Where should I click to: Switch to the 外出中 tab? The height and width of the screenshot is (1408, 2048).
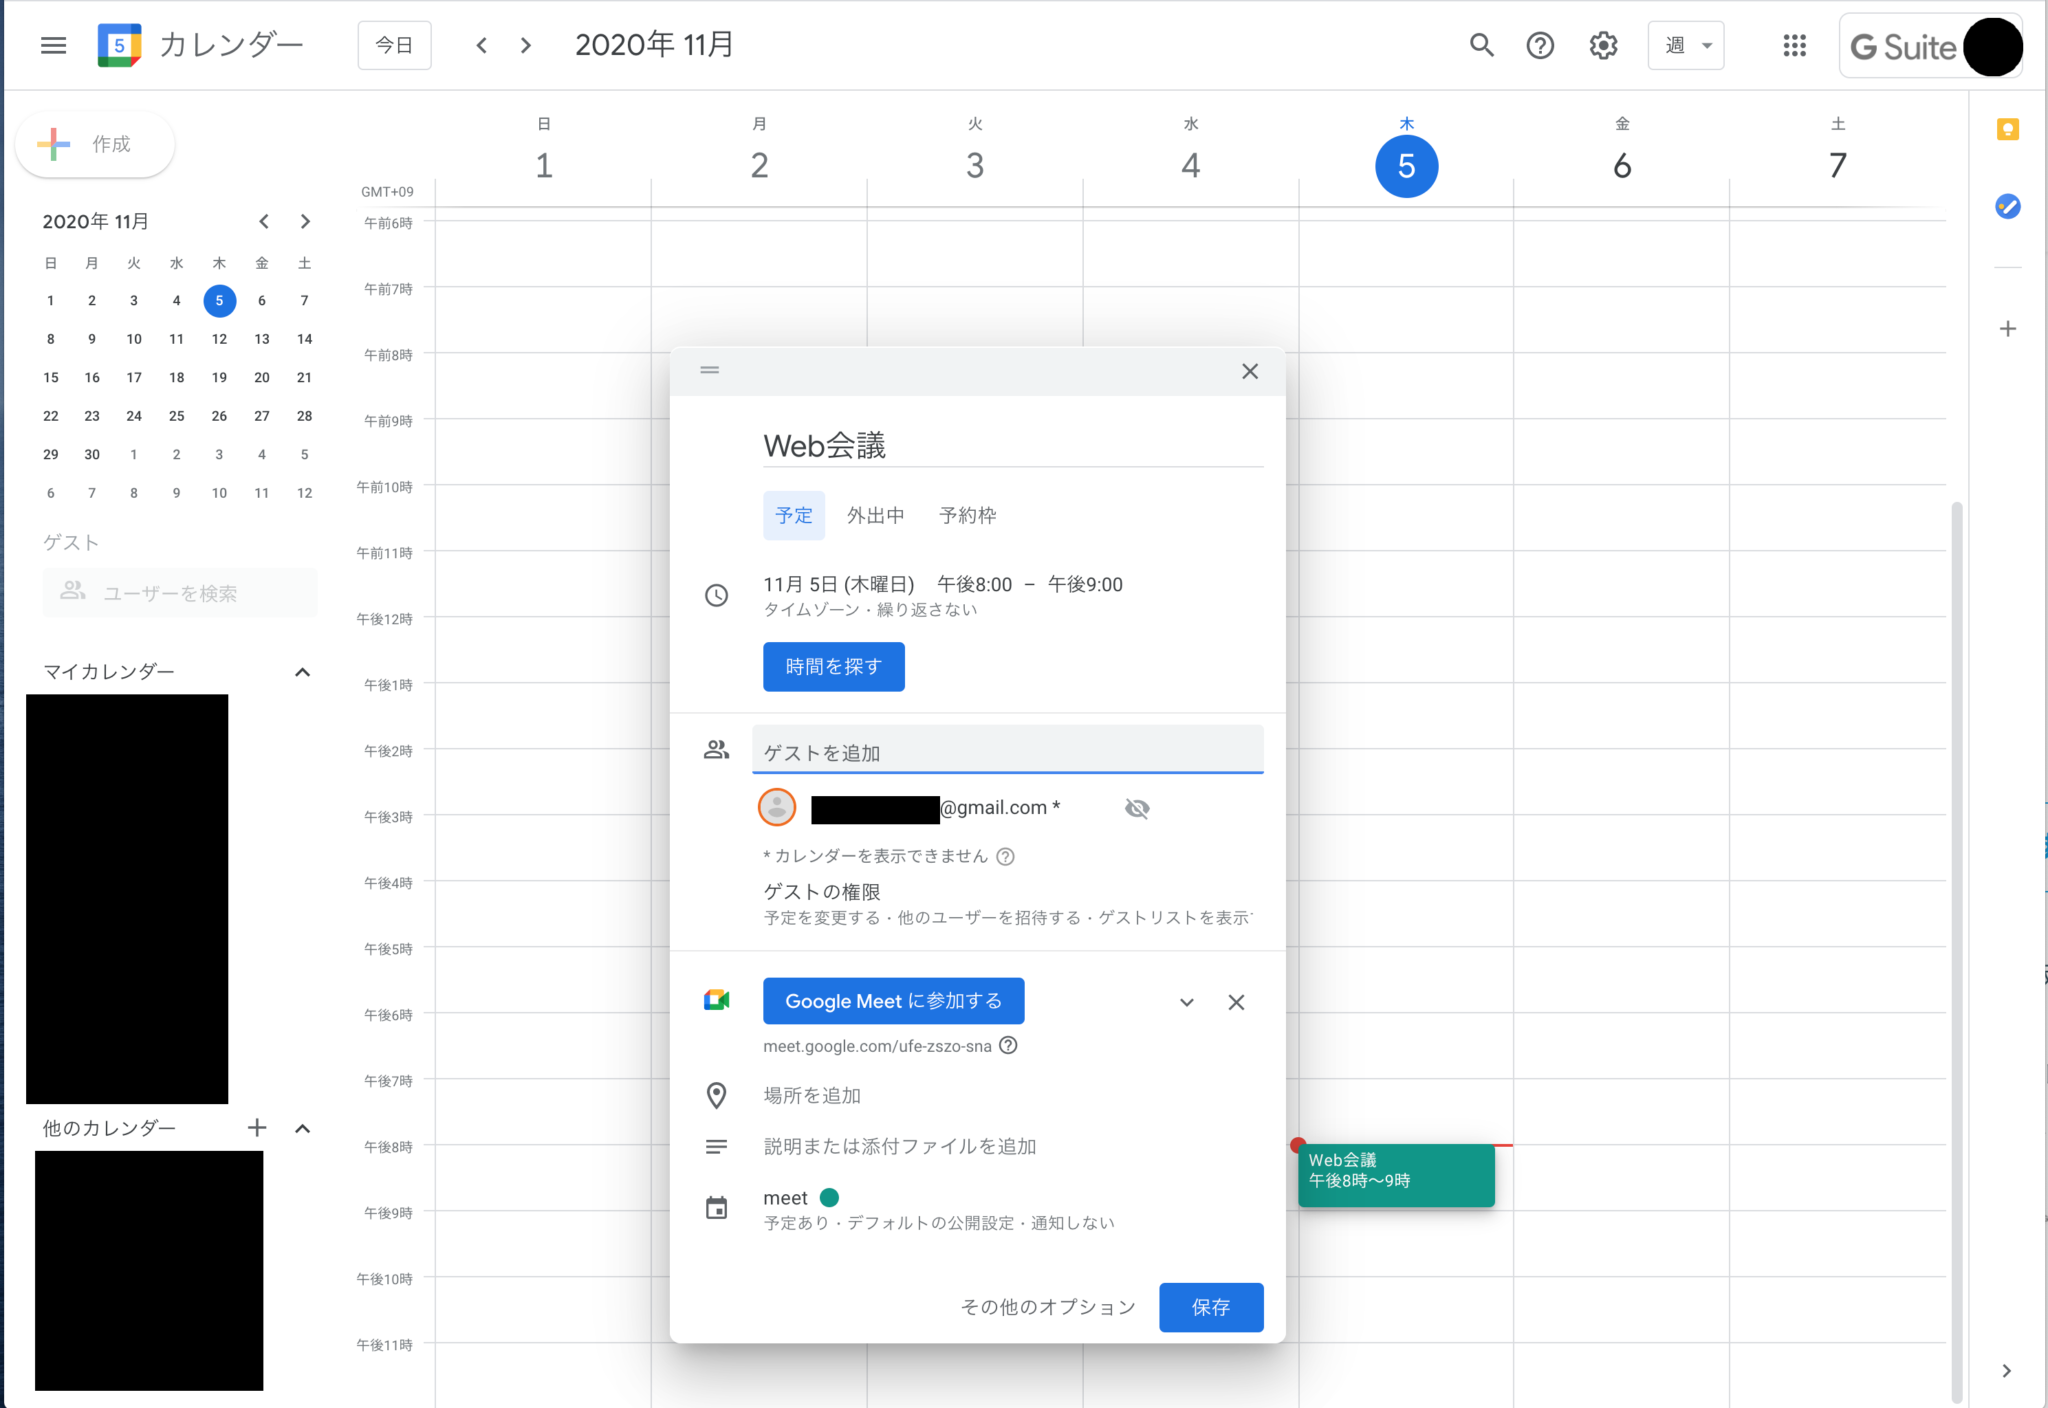(x=875, y=515)
